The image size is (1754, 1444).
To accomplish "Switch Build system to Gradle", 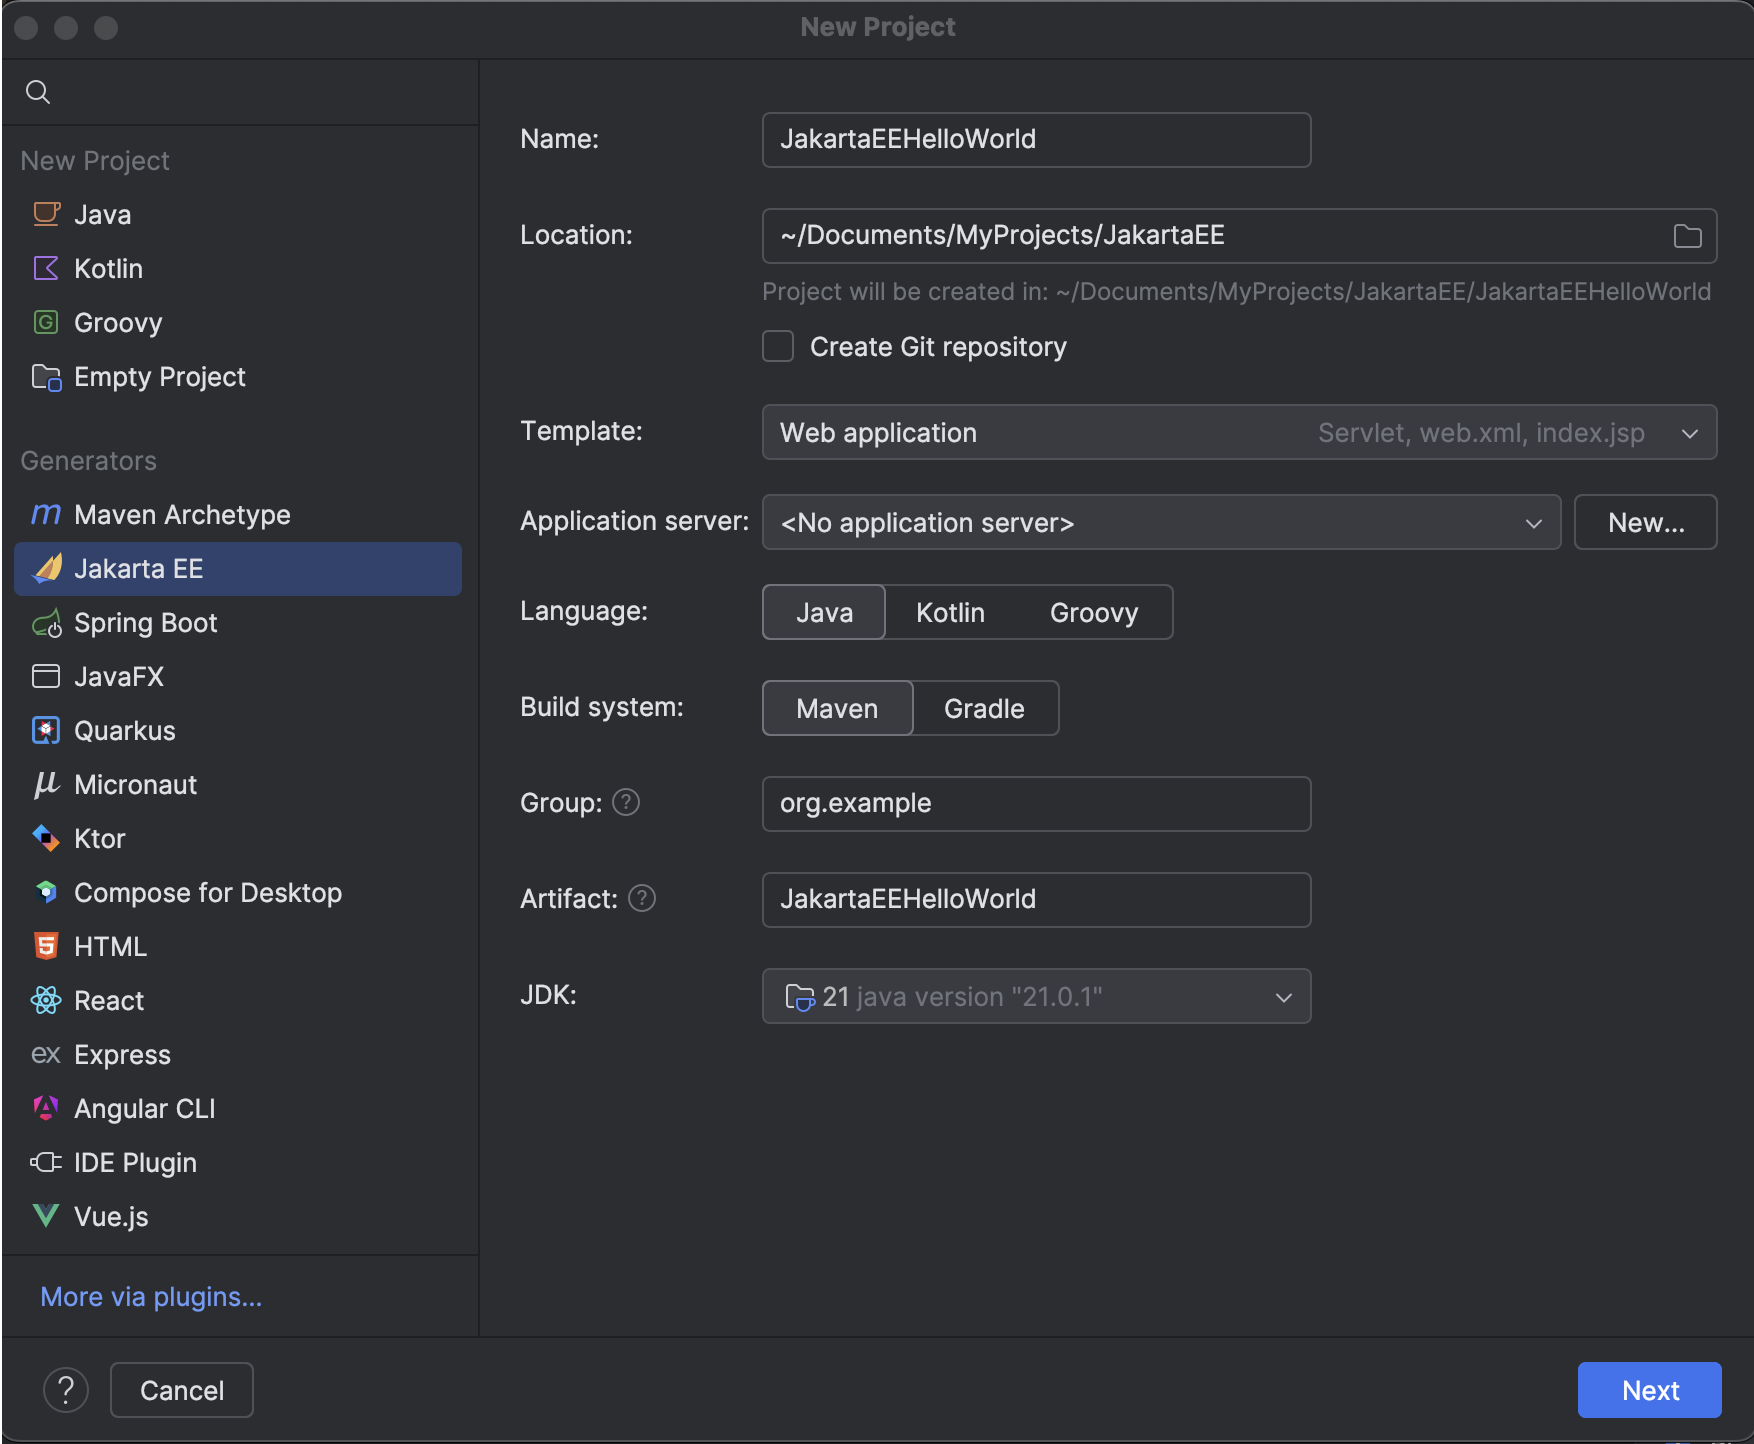I will tap(984, 708).
